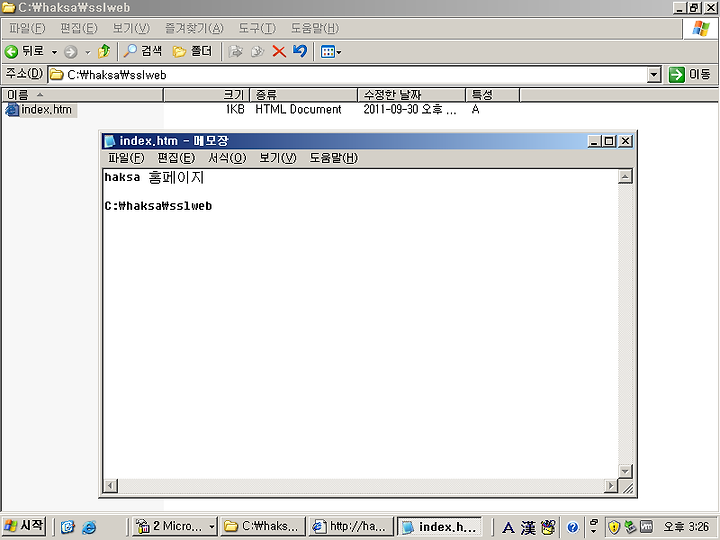Click the Notepad resize grip corner
This screenshot has height=540, width=720.
coord(626,486)
